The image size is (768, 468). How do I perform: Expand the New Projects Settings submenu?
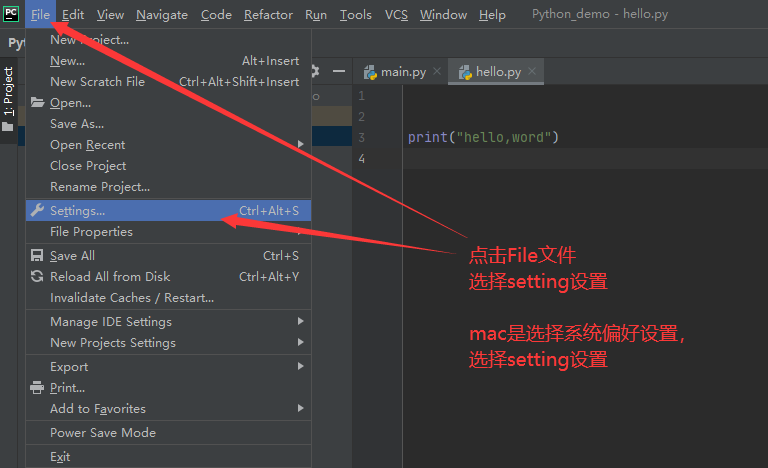pos(301,342)
